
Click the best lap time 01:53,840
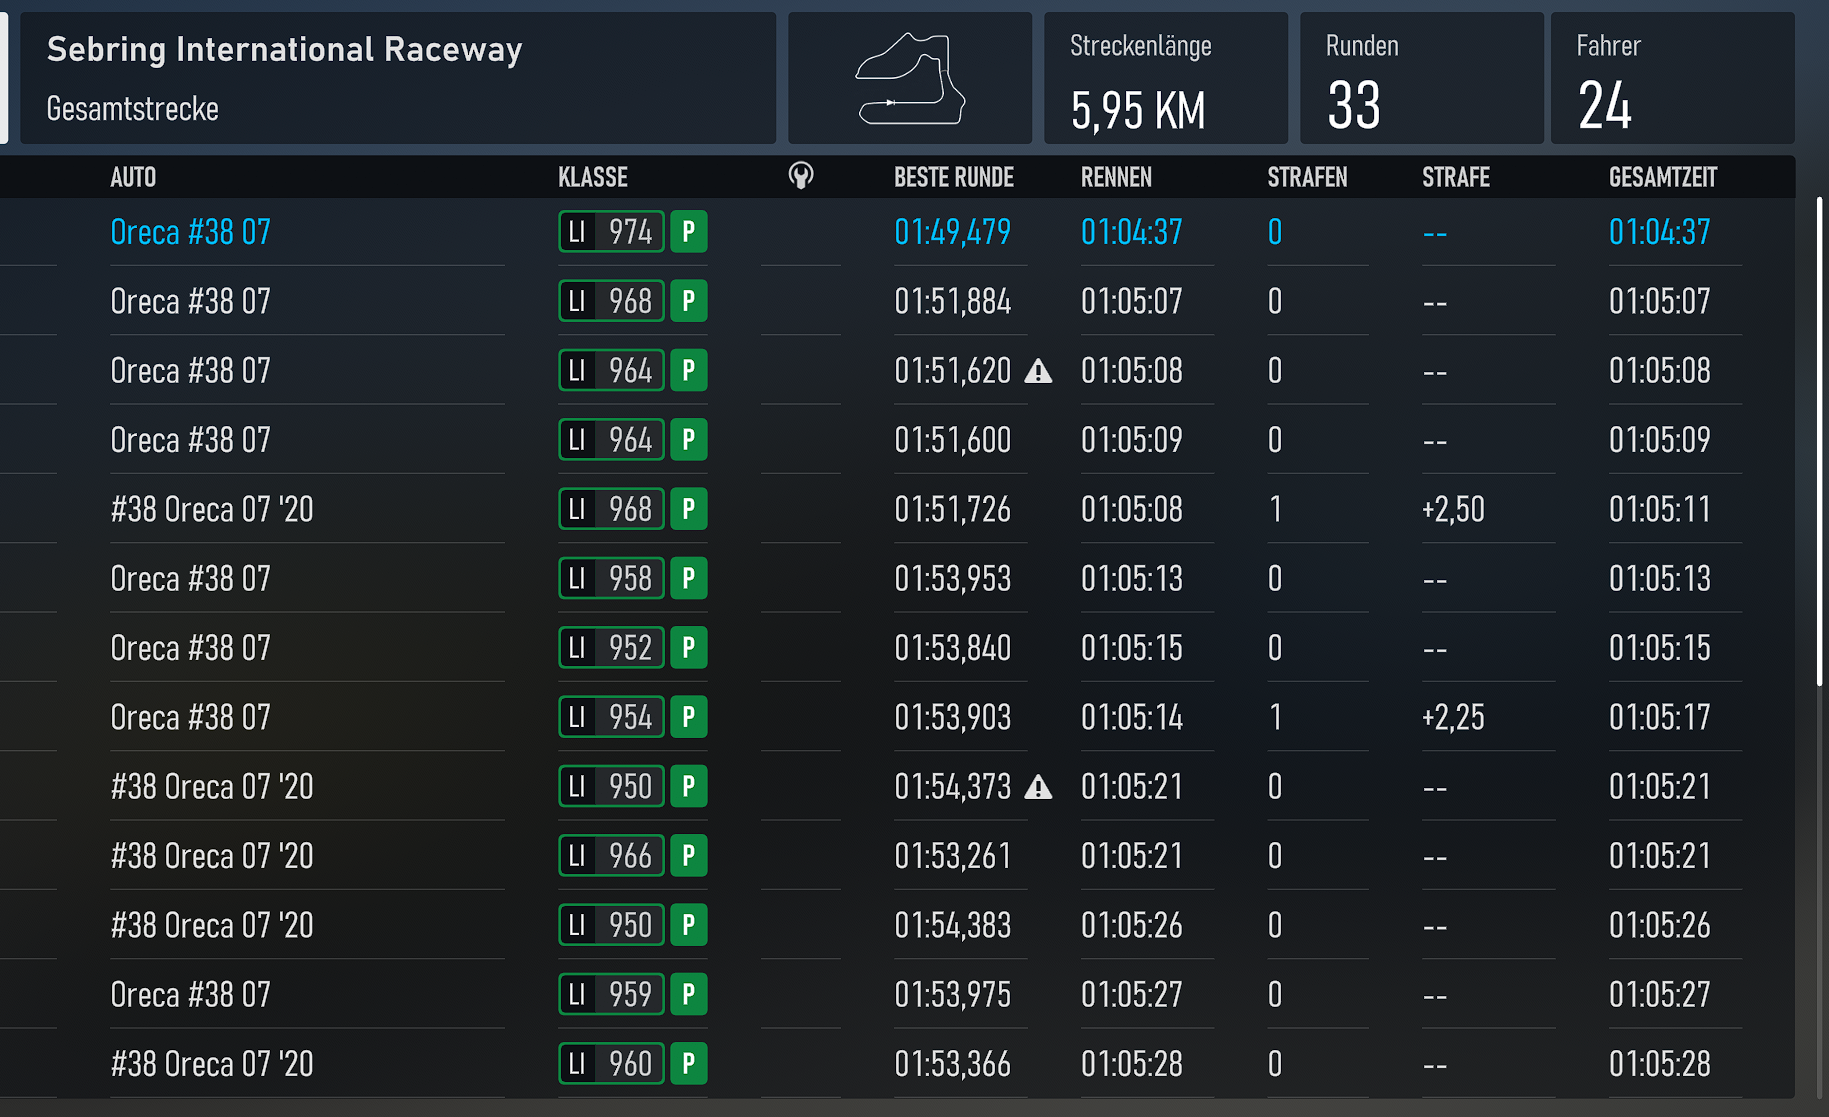coord(952,648)
